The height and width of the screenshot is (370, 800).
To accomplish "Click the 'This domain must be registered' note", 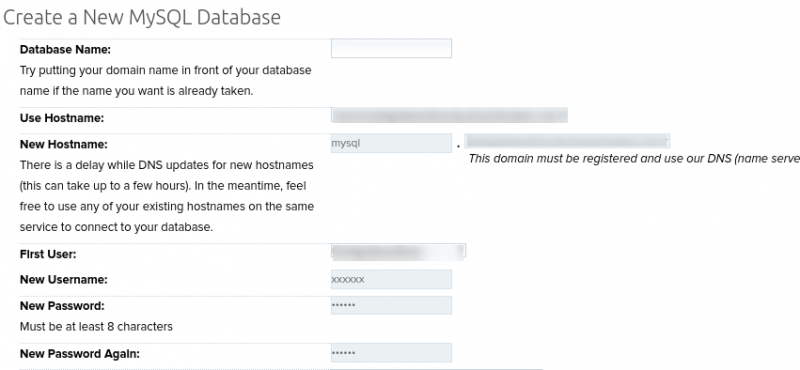I will point(634,158).
